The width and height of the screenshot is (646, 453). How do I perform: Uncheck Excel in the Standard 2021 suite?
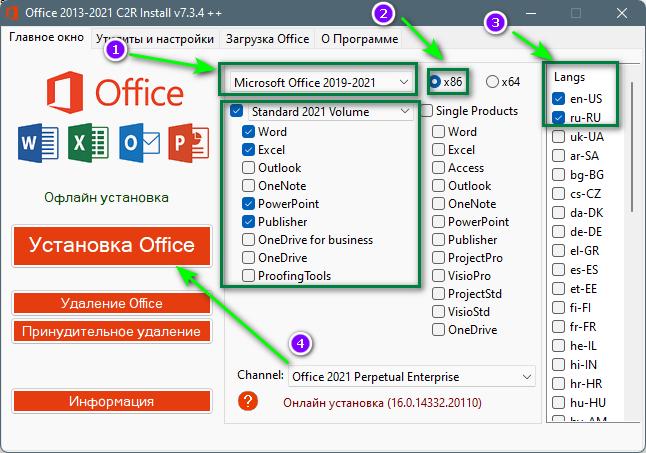click(x=248, y=149)
